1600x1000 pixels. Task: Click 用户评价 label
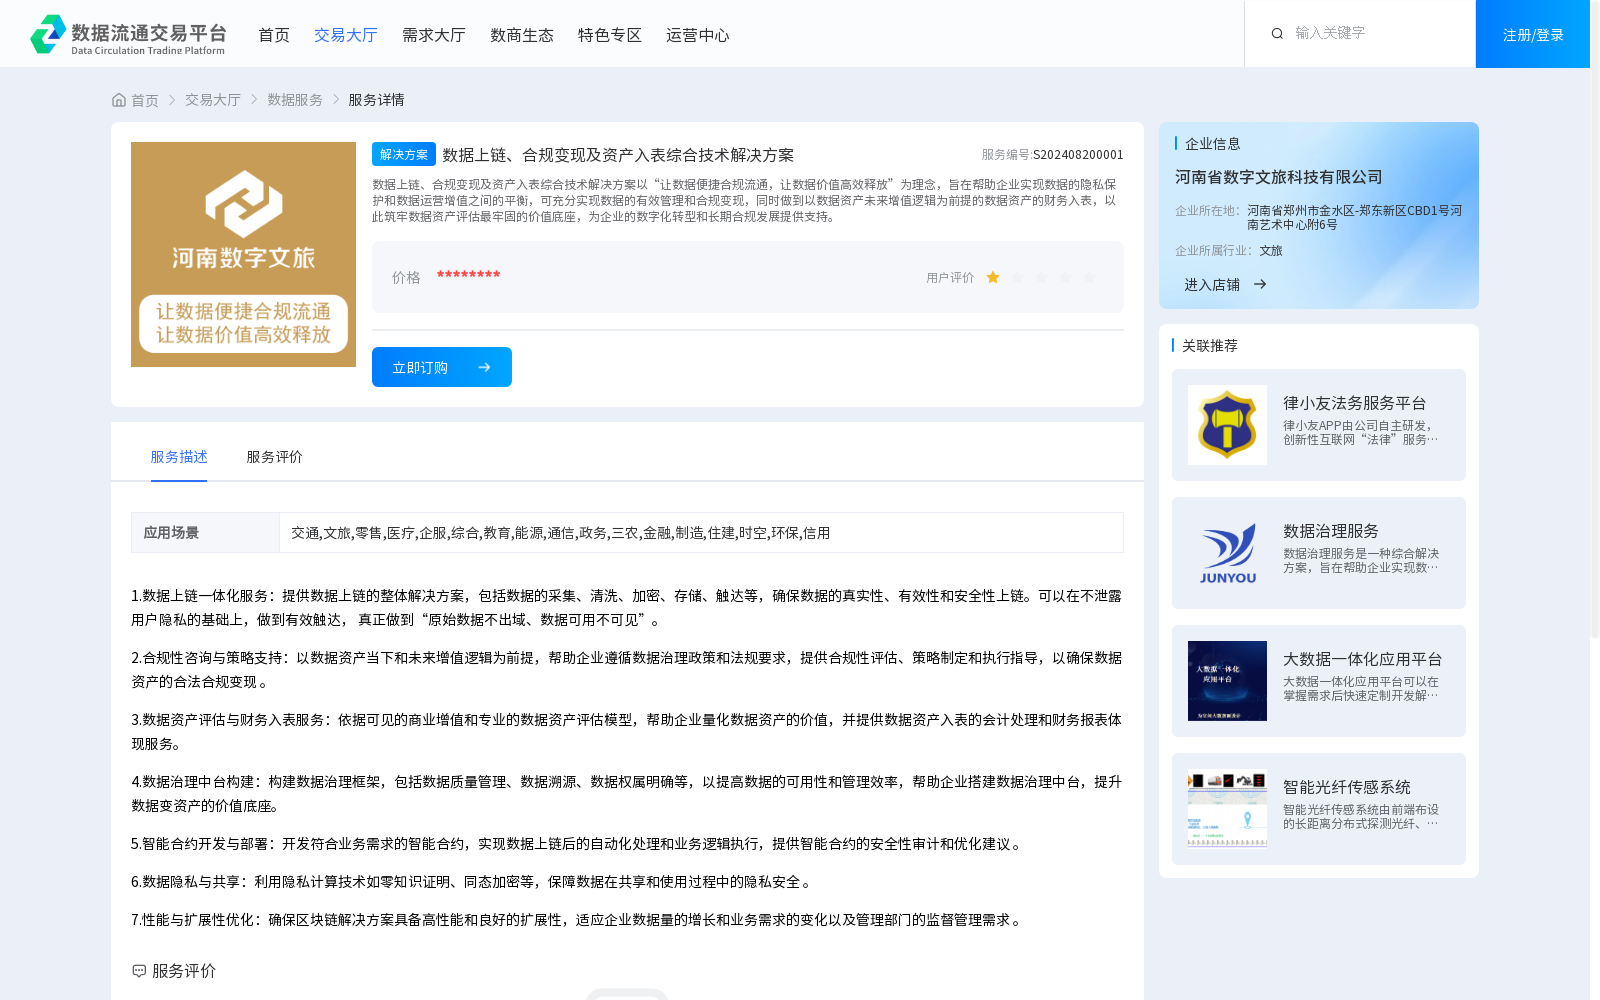click(950, 278)
